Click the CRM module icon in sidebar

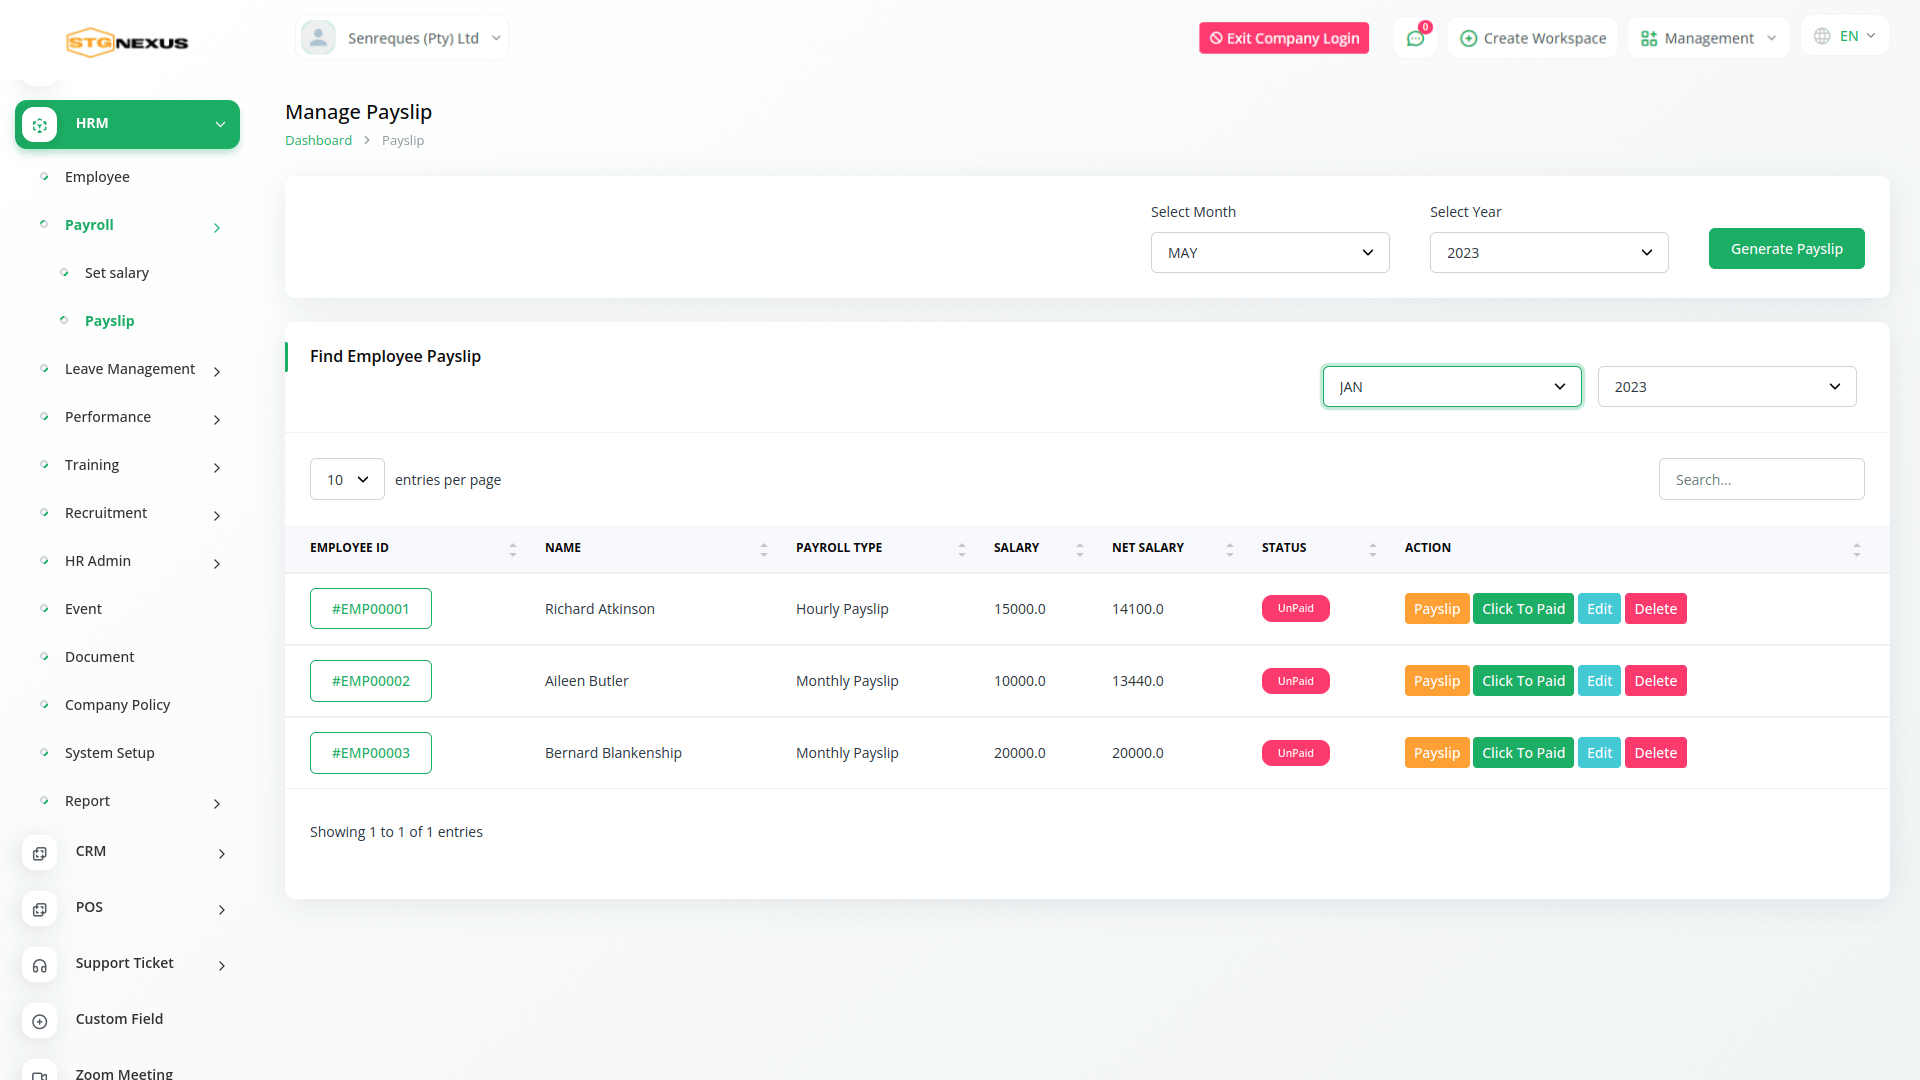pos(39,853)
